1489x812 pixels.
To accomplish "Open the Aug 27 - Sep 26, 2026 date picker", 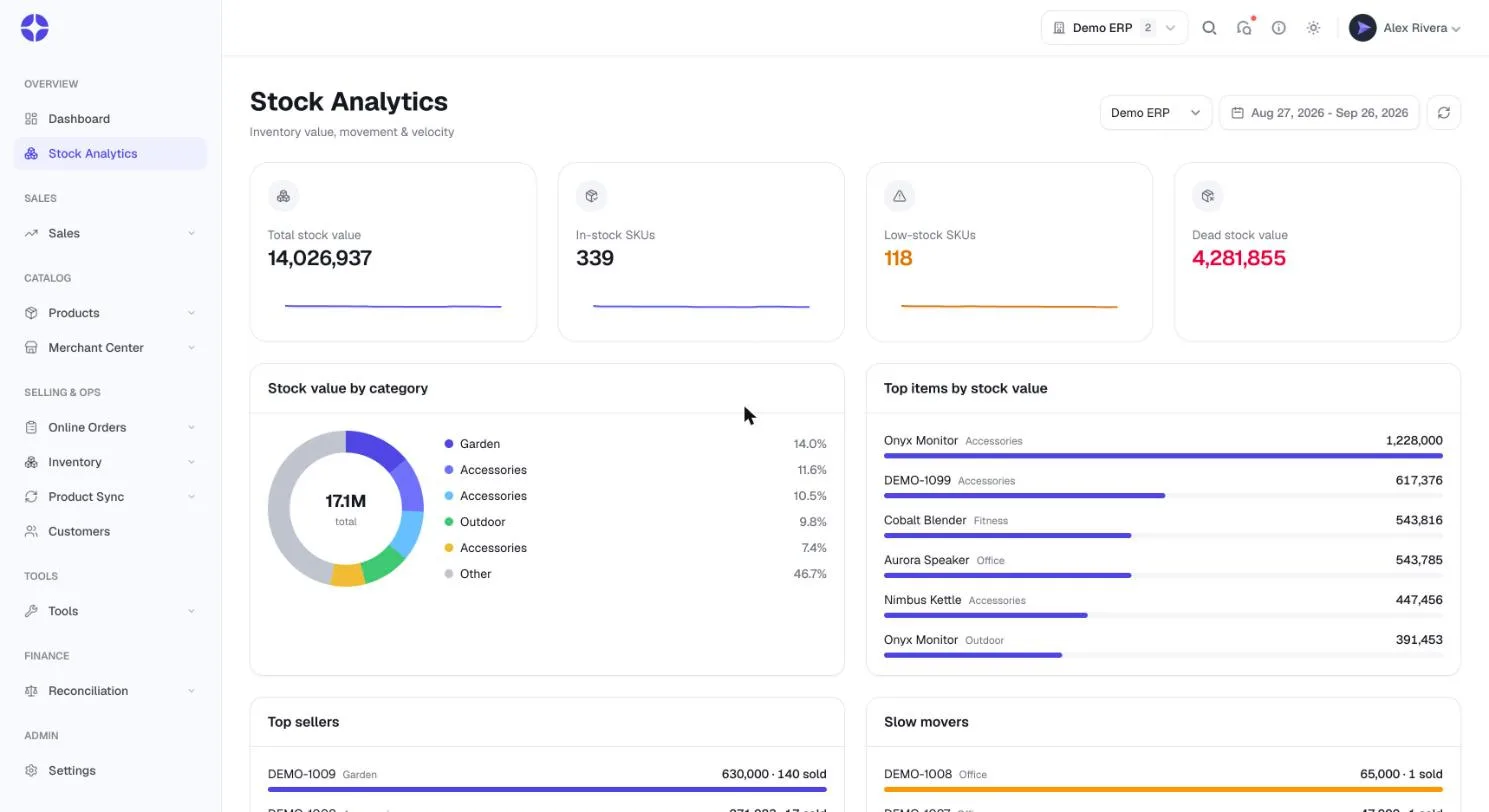I will tap(1319, 113).
